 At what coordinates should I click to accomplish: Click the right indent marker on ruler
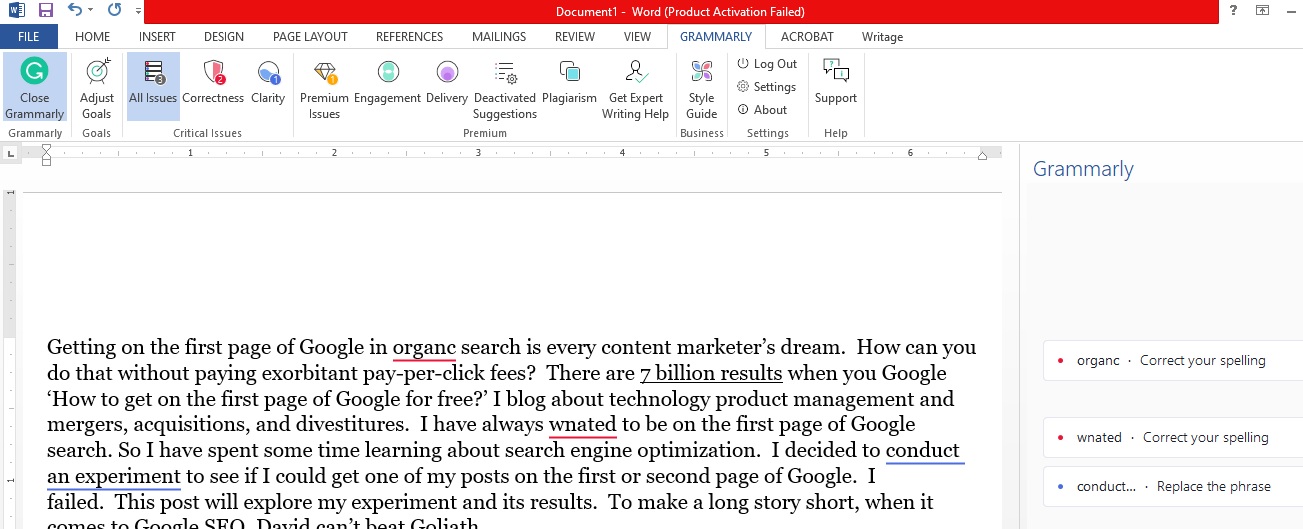[982, 155]
